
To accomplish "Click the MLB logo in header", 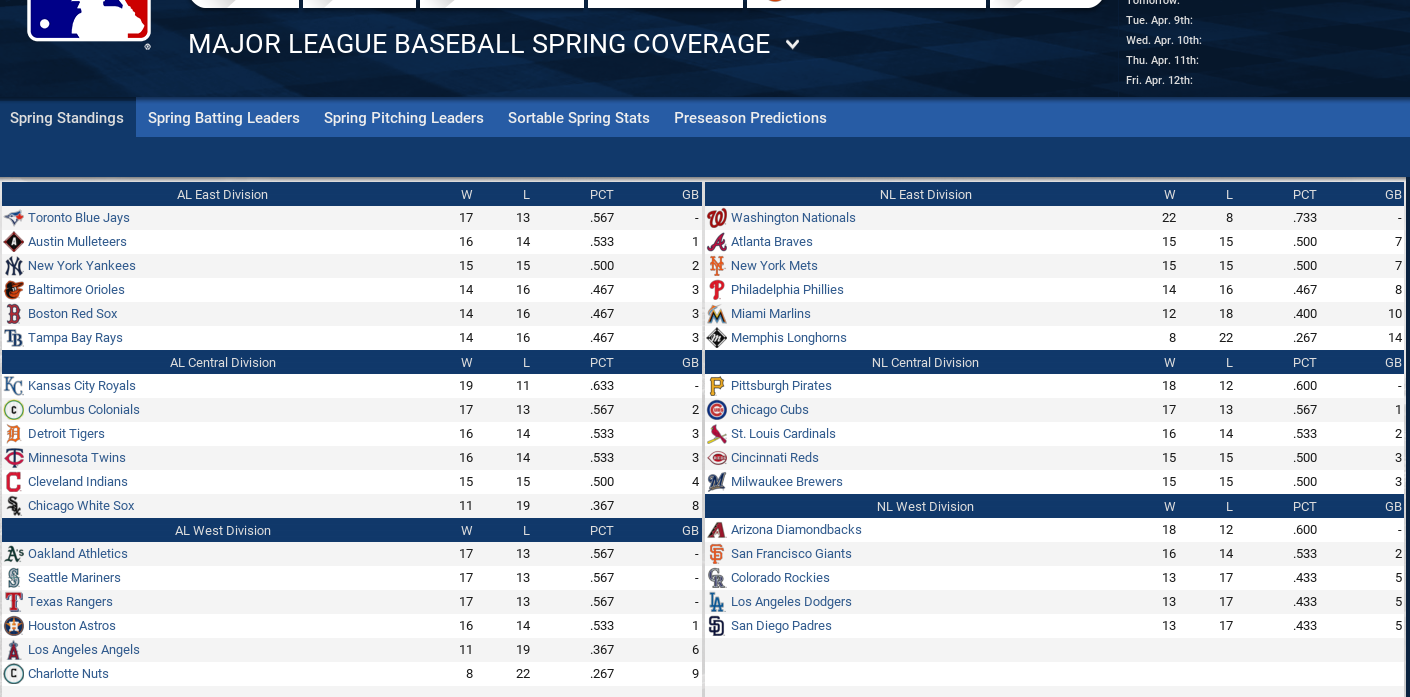I will (x=88, y=20).
